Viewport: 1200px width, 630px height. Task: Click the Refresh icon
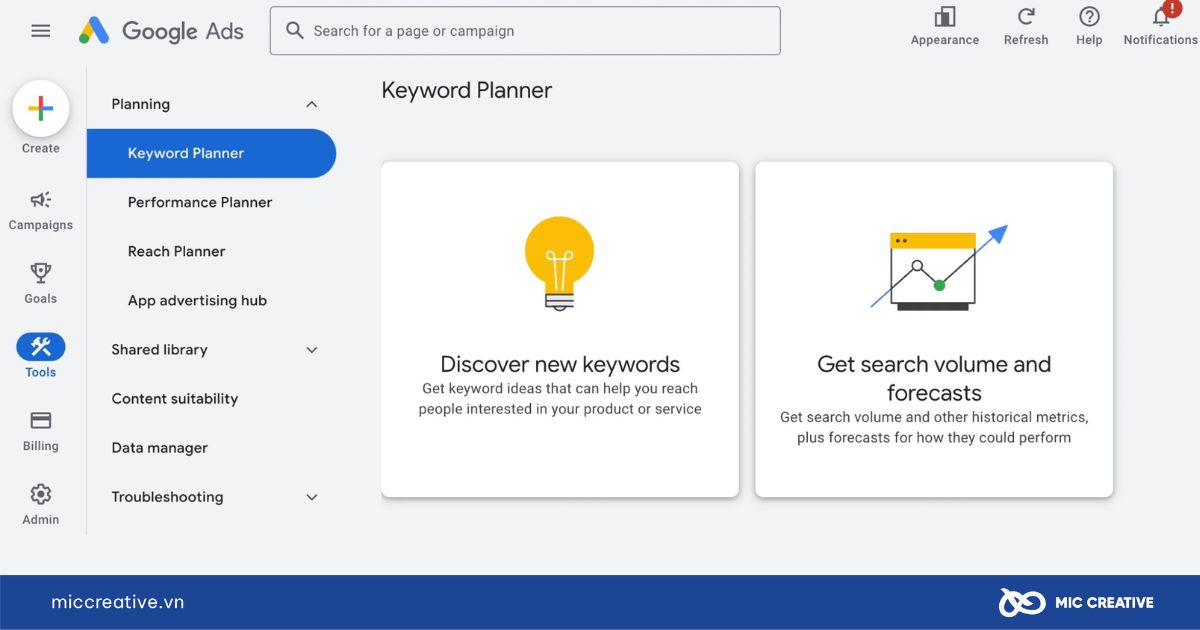(x=1026, y=17)
